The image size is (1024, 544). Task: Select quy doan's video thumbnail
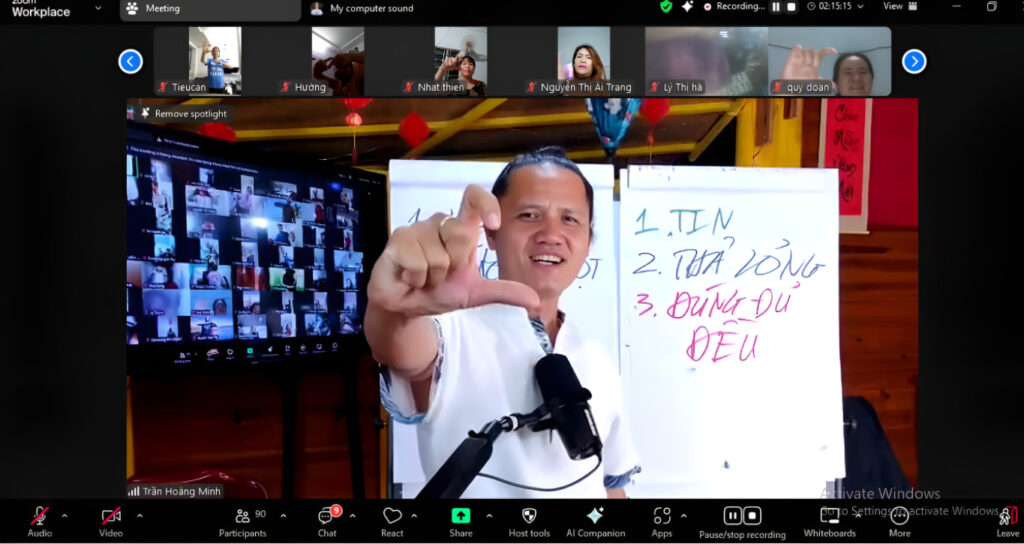(x=829, y=61)
